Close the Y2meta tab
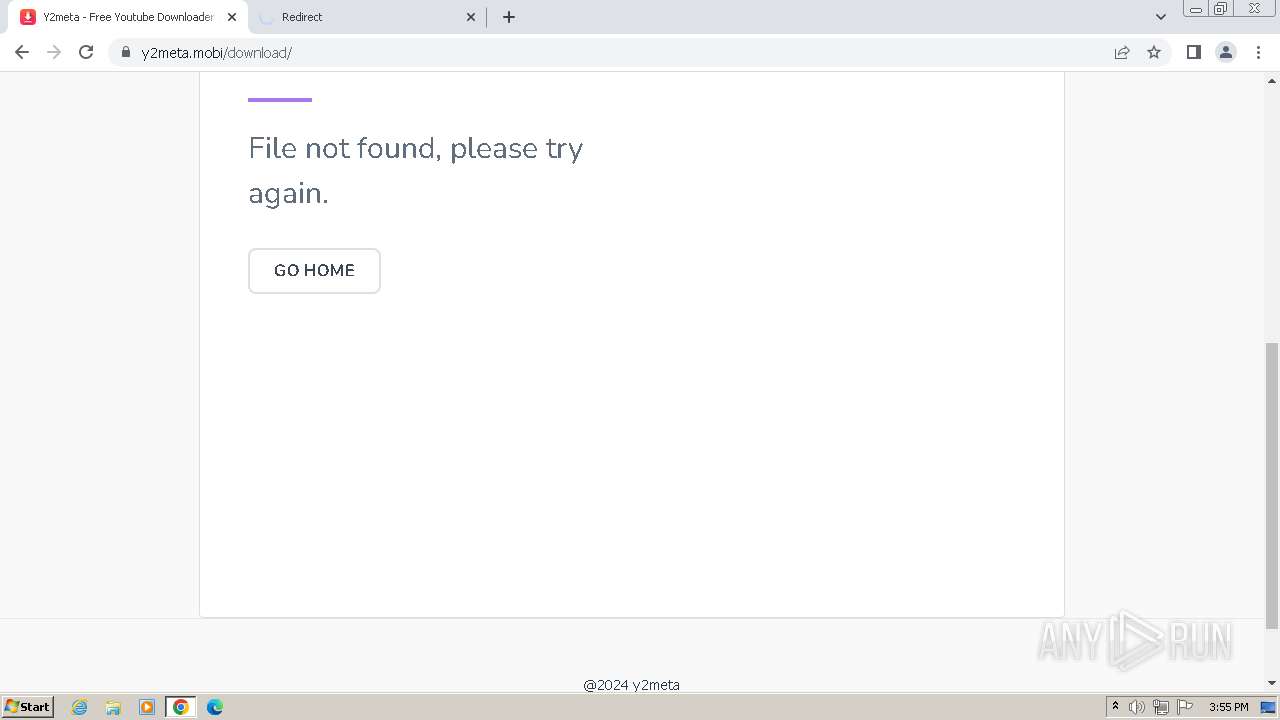Image resolution: width=1280 pixels, height=720 pixels. 231,17
